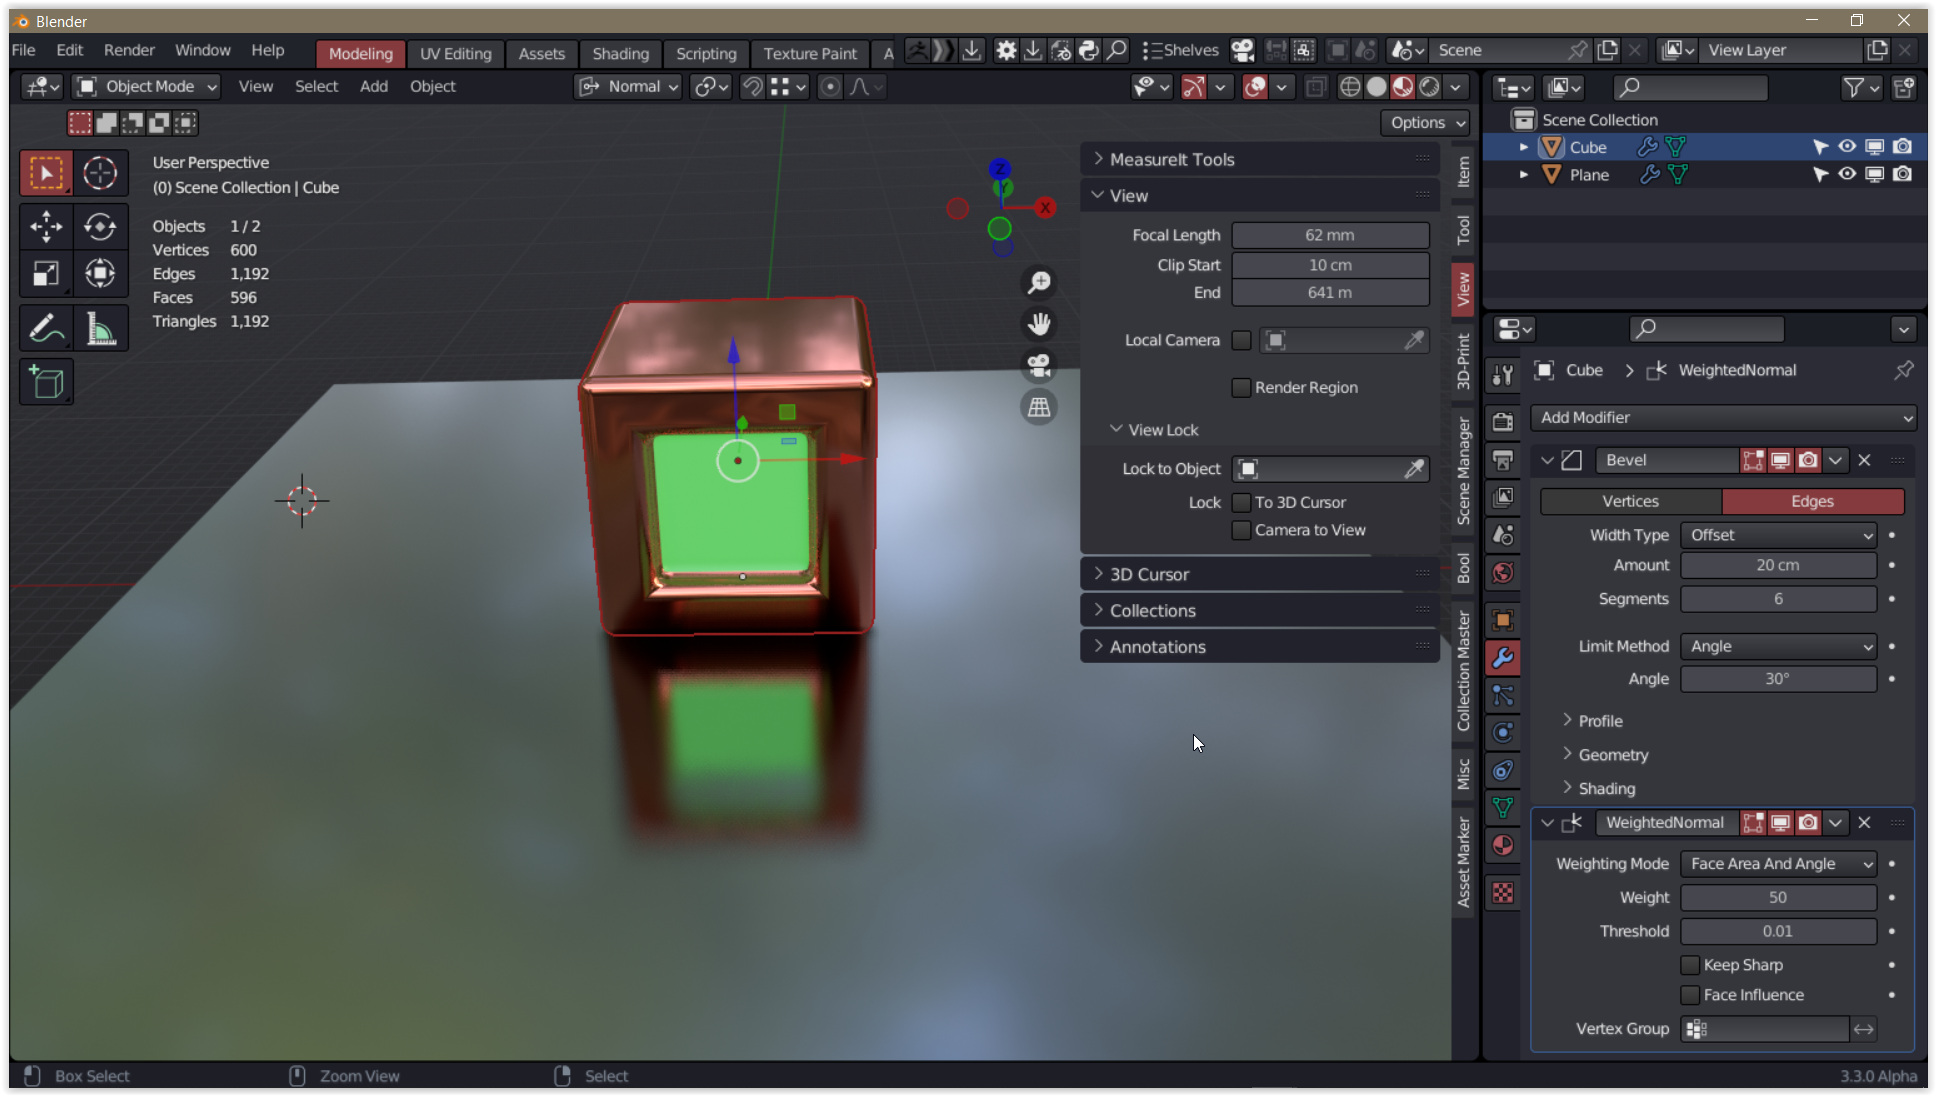Switch to orthographic grid view icon
1936x1096 pixels.
click(1039, 407)
